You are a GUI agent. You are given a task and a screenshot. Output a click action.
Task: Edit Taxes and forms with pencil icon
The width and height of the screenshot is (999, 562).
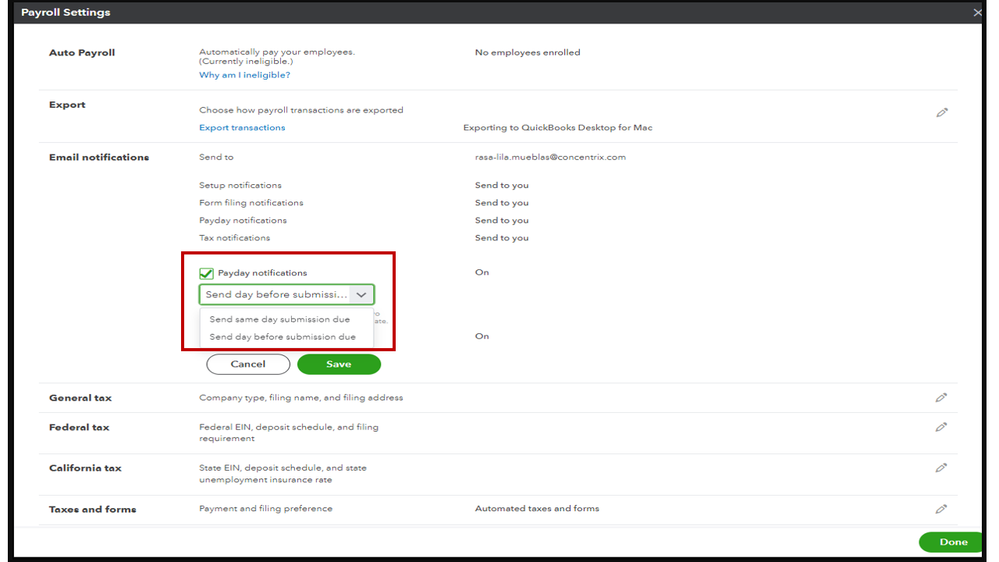click(941, 508)
